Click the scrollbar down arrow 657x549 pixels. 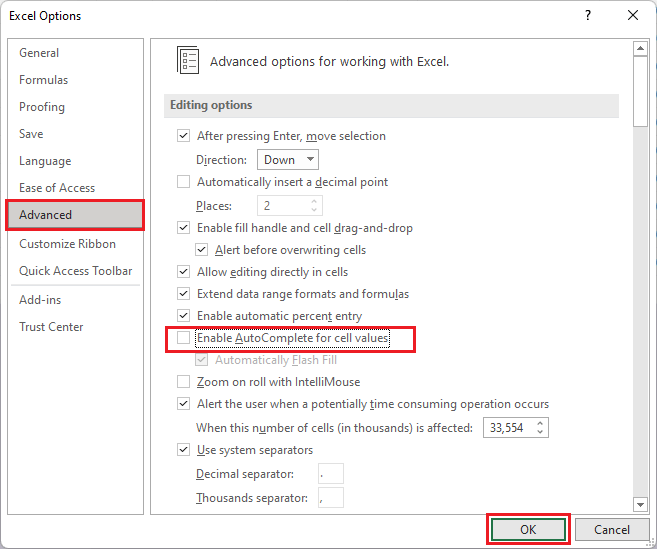pos(640,505)
